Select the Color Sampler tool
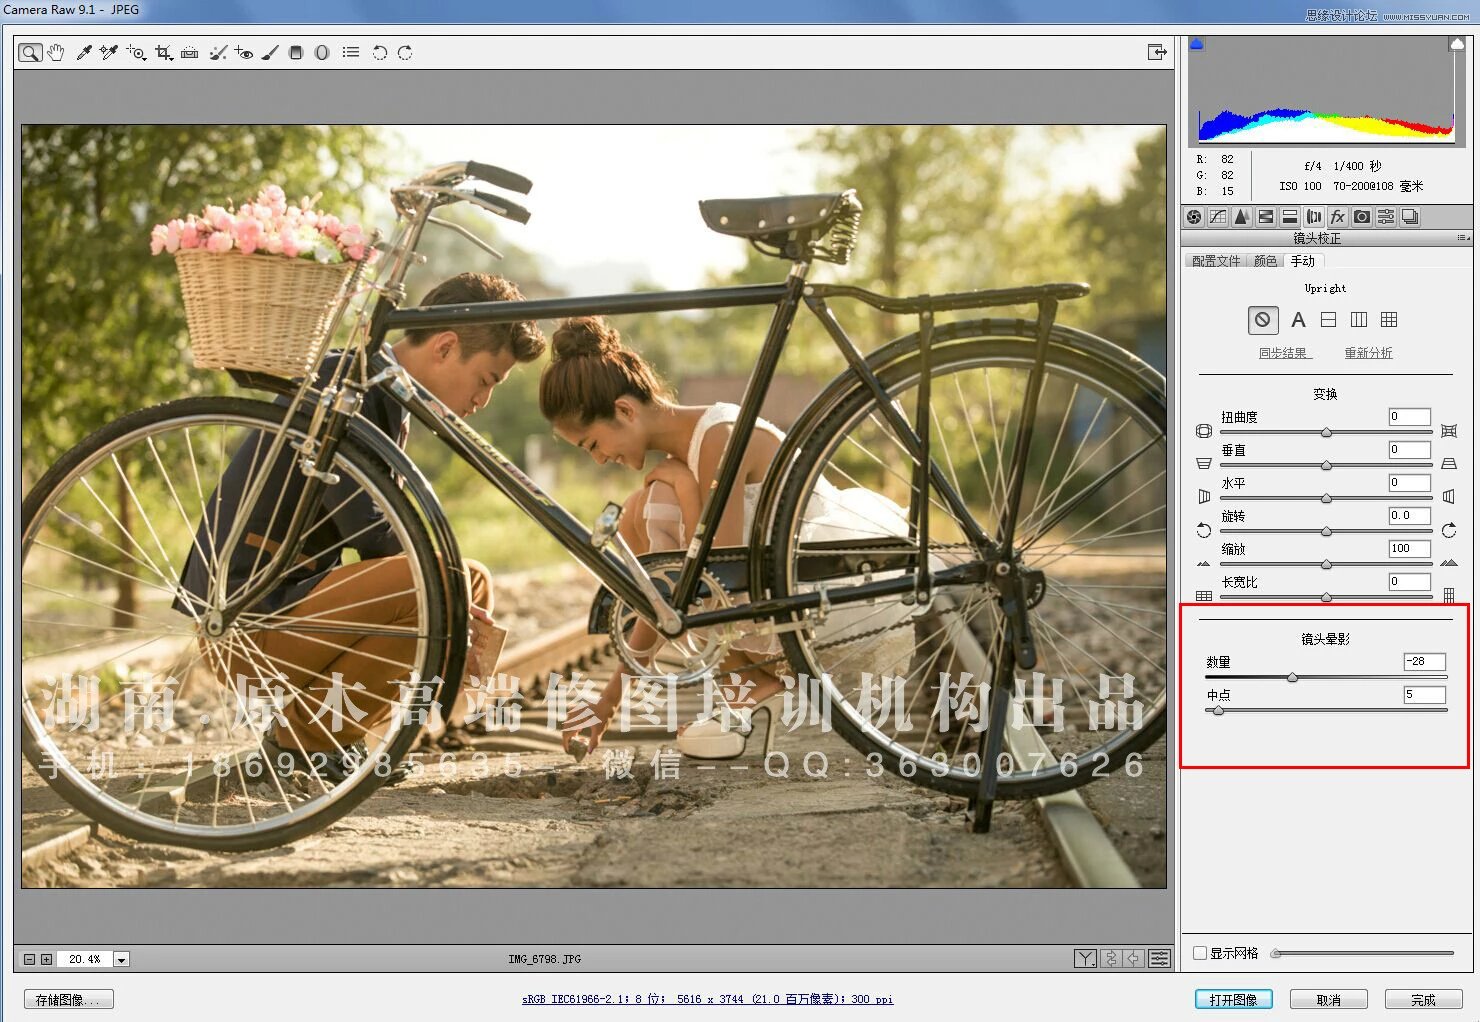The height and width of the screenshot is (1022, 1480). tap(108, 53)
